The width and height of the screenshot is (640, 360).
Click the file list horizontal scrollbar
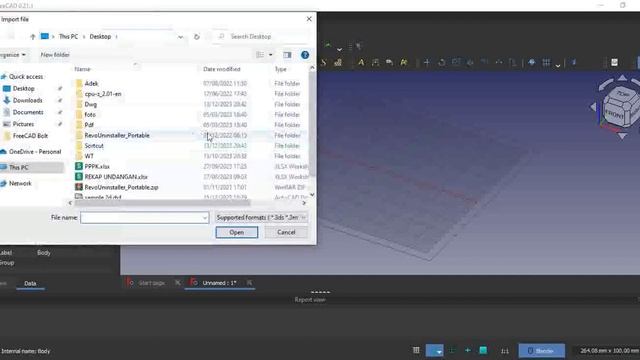coord(162,203)
